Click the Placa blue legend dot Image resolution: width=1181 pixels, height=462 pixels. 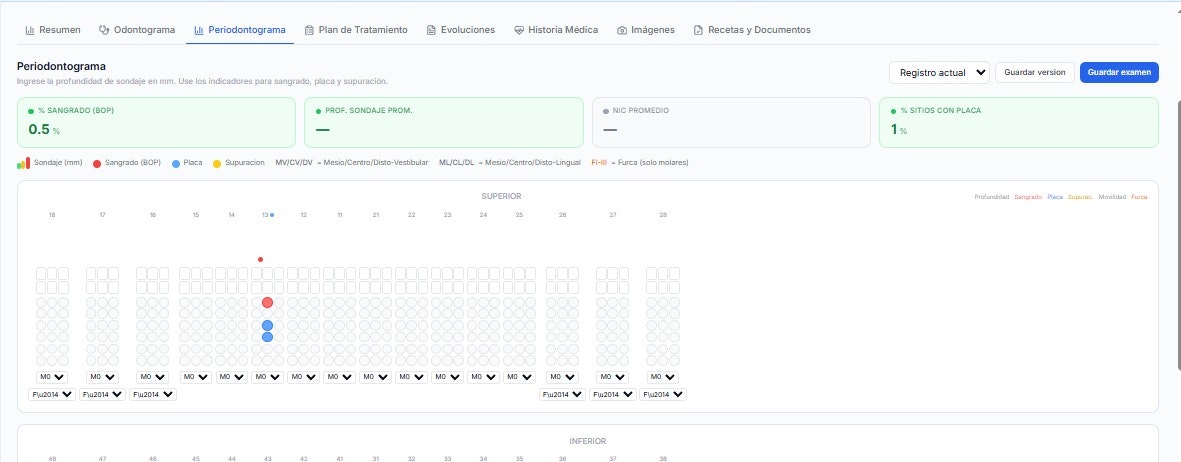tap(175, 163)
